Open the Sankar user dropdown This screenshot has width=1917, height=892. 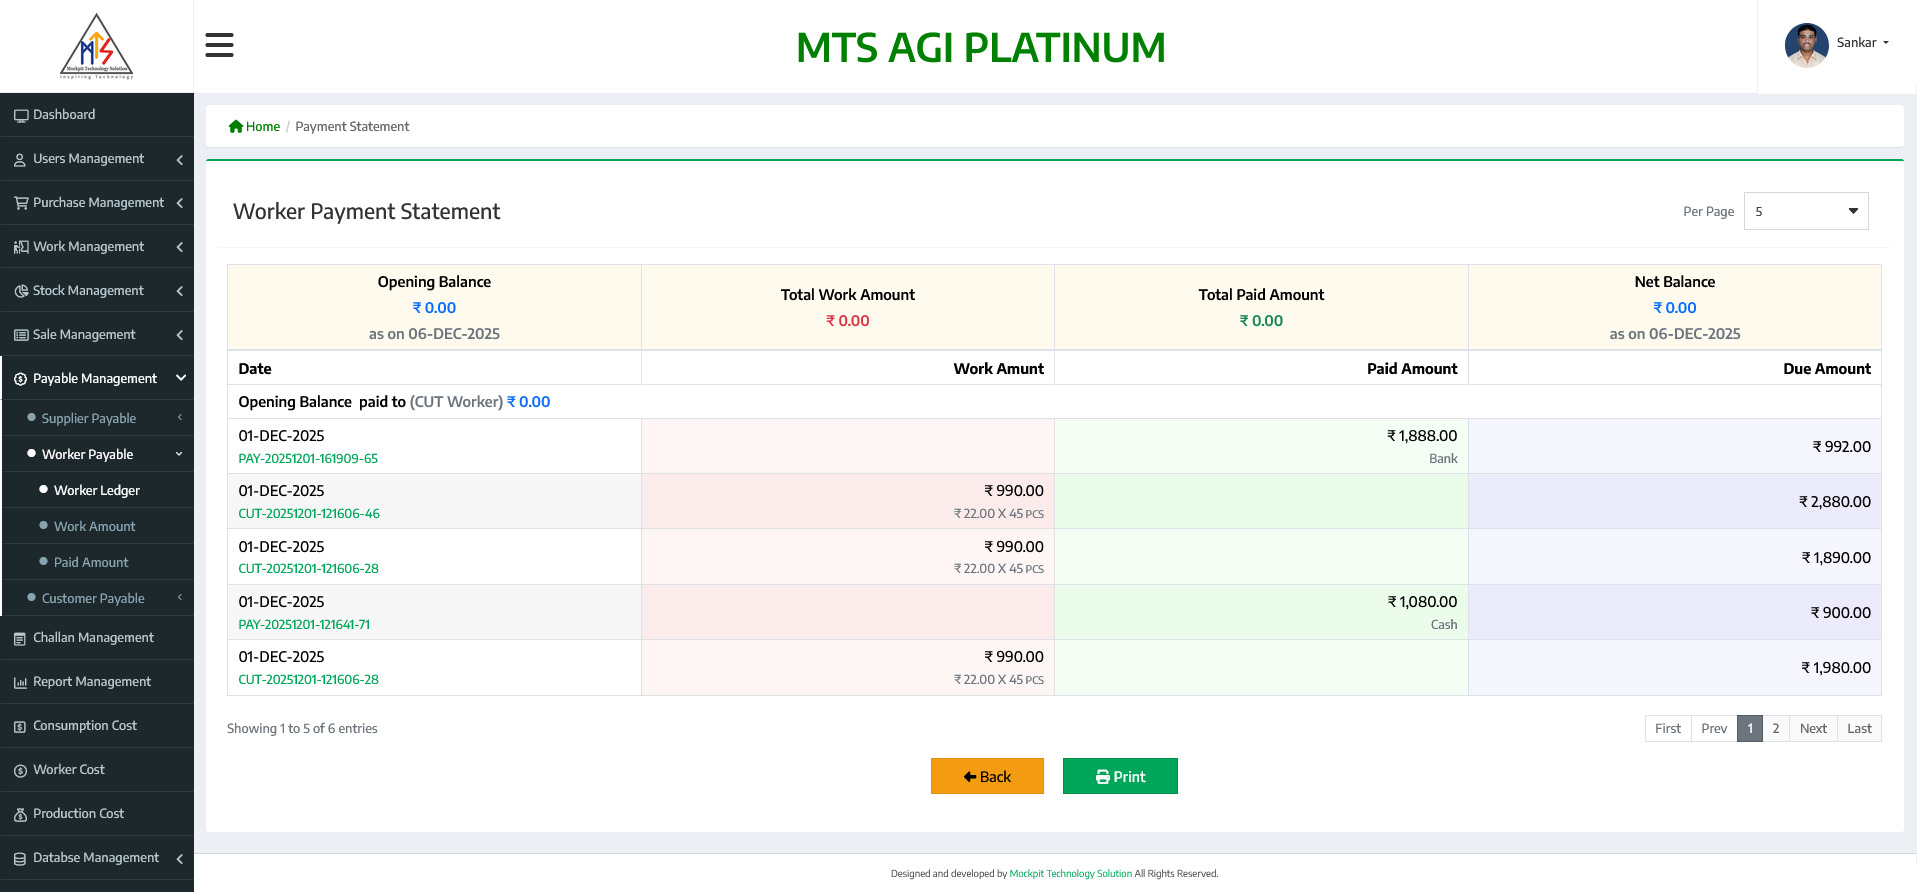tap(1862, 43)
